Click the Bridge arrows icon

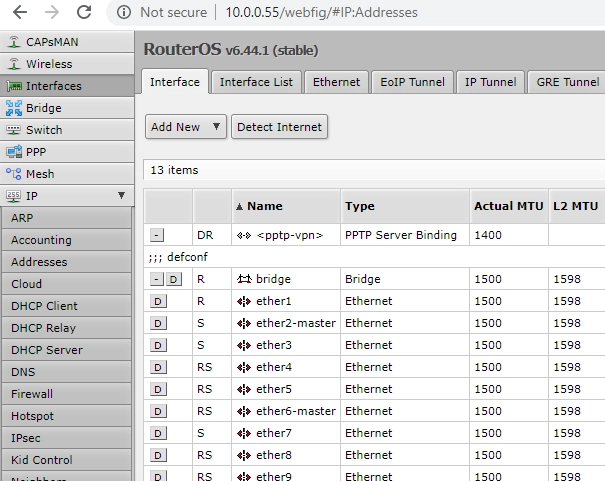(14, 108)
